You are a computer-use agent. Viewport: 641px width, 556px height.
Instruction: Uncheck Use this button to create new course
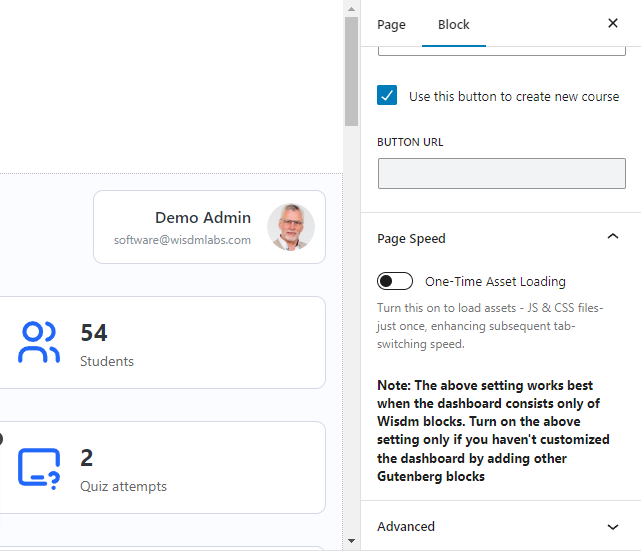pyautogui.click(x=388, y=96)
